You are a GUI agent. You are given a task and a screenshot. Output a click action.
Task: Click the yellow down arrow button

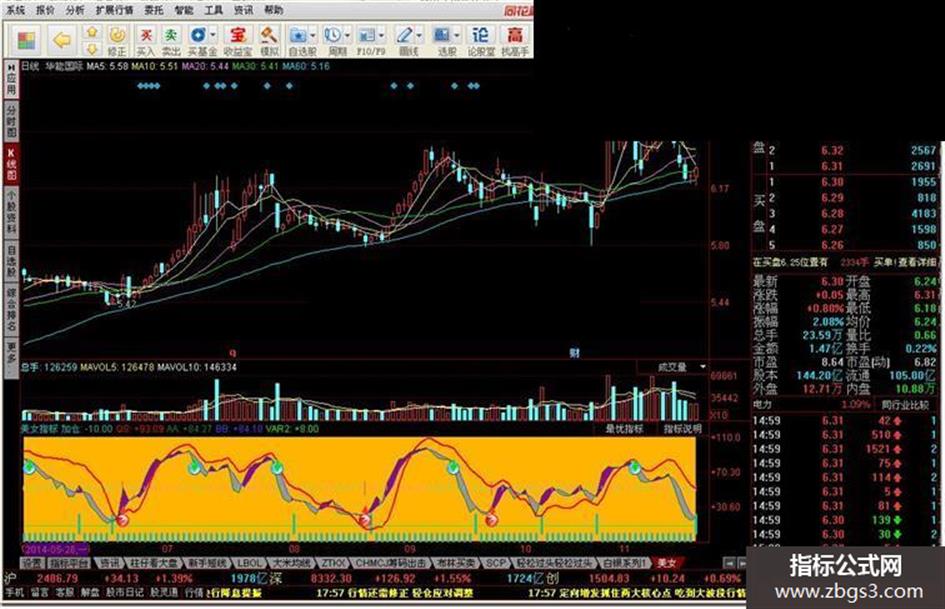pos(91,48)
